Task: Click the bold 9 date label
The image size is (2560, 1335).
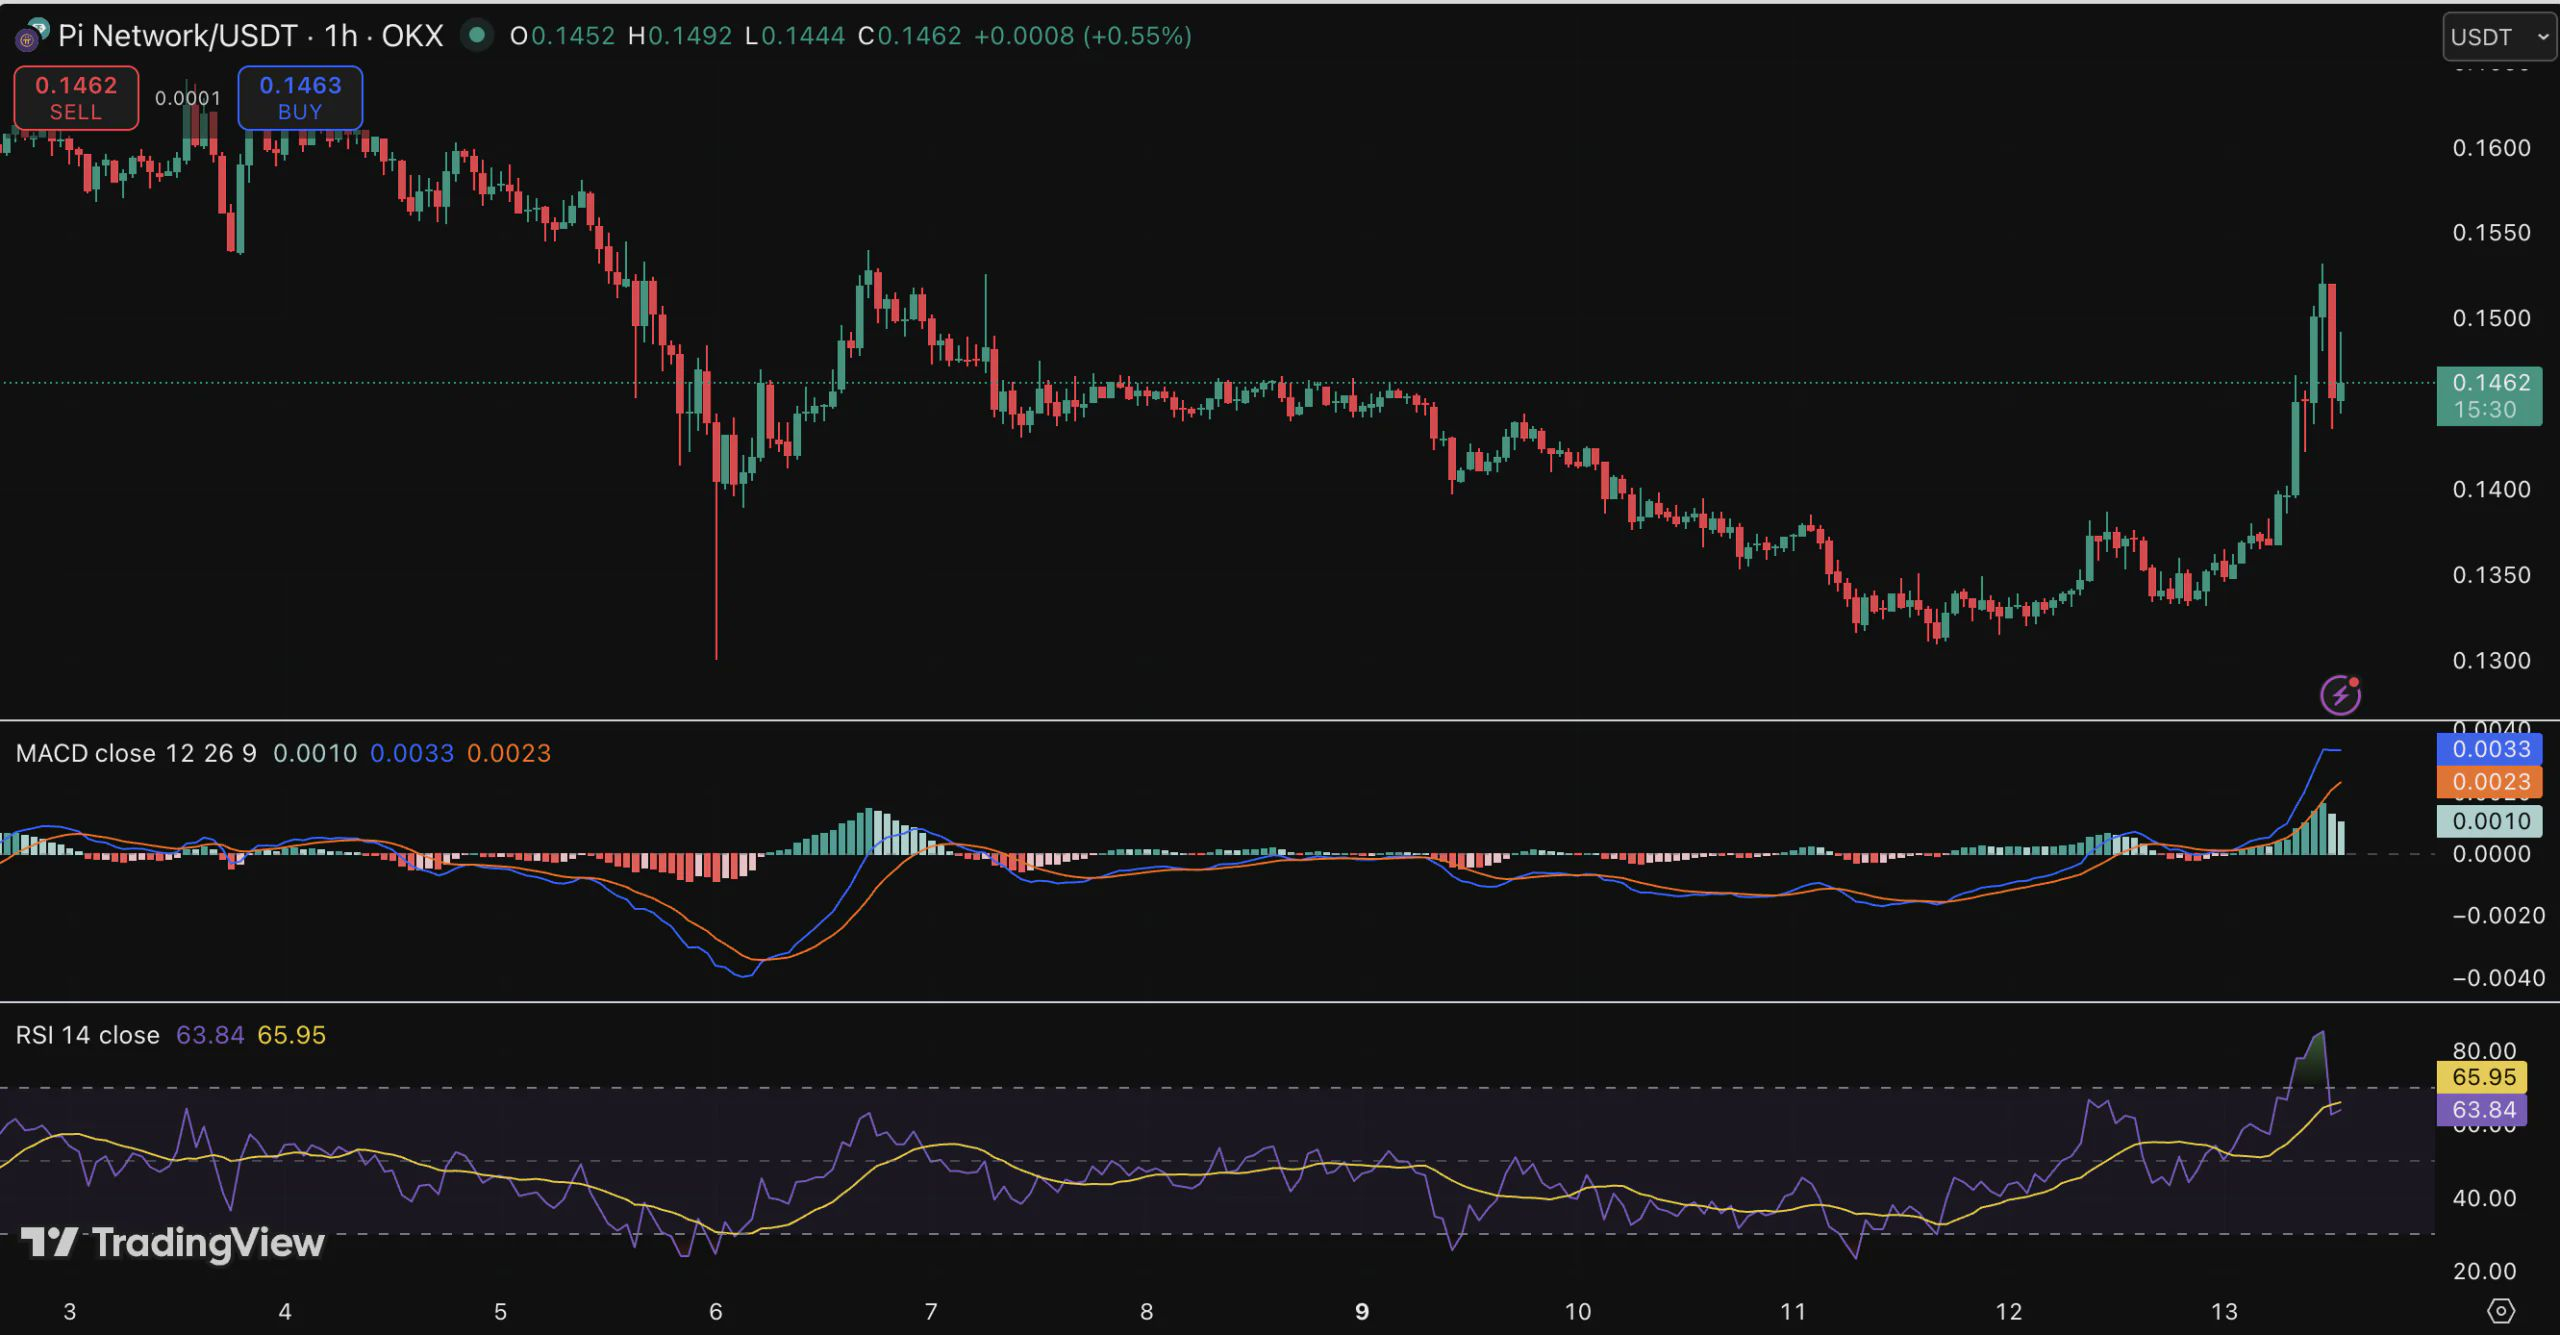Action: (1361, 1311)
